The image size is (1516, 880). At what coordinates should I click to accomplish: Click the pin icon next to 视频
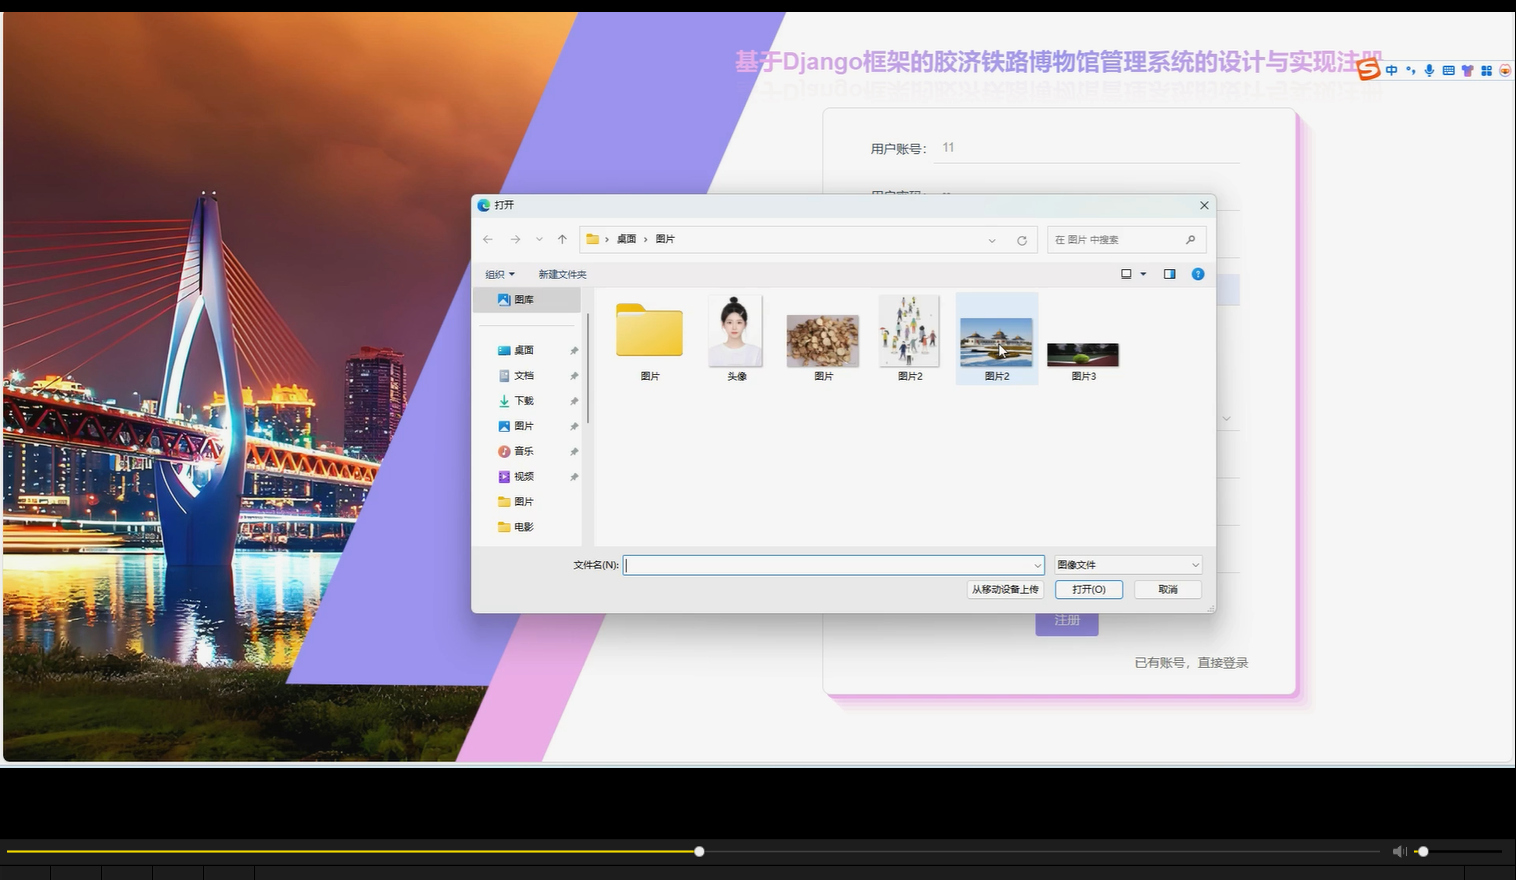click(574, 477)
